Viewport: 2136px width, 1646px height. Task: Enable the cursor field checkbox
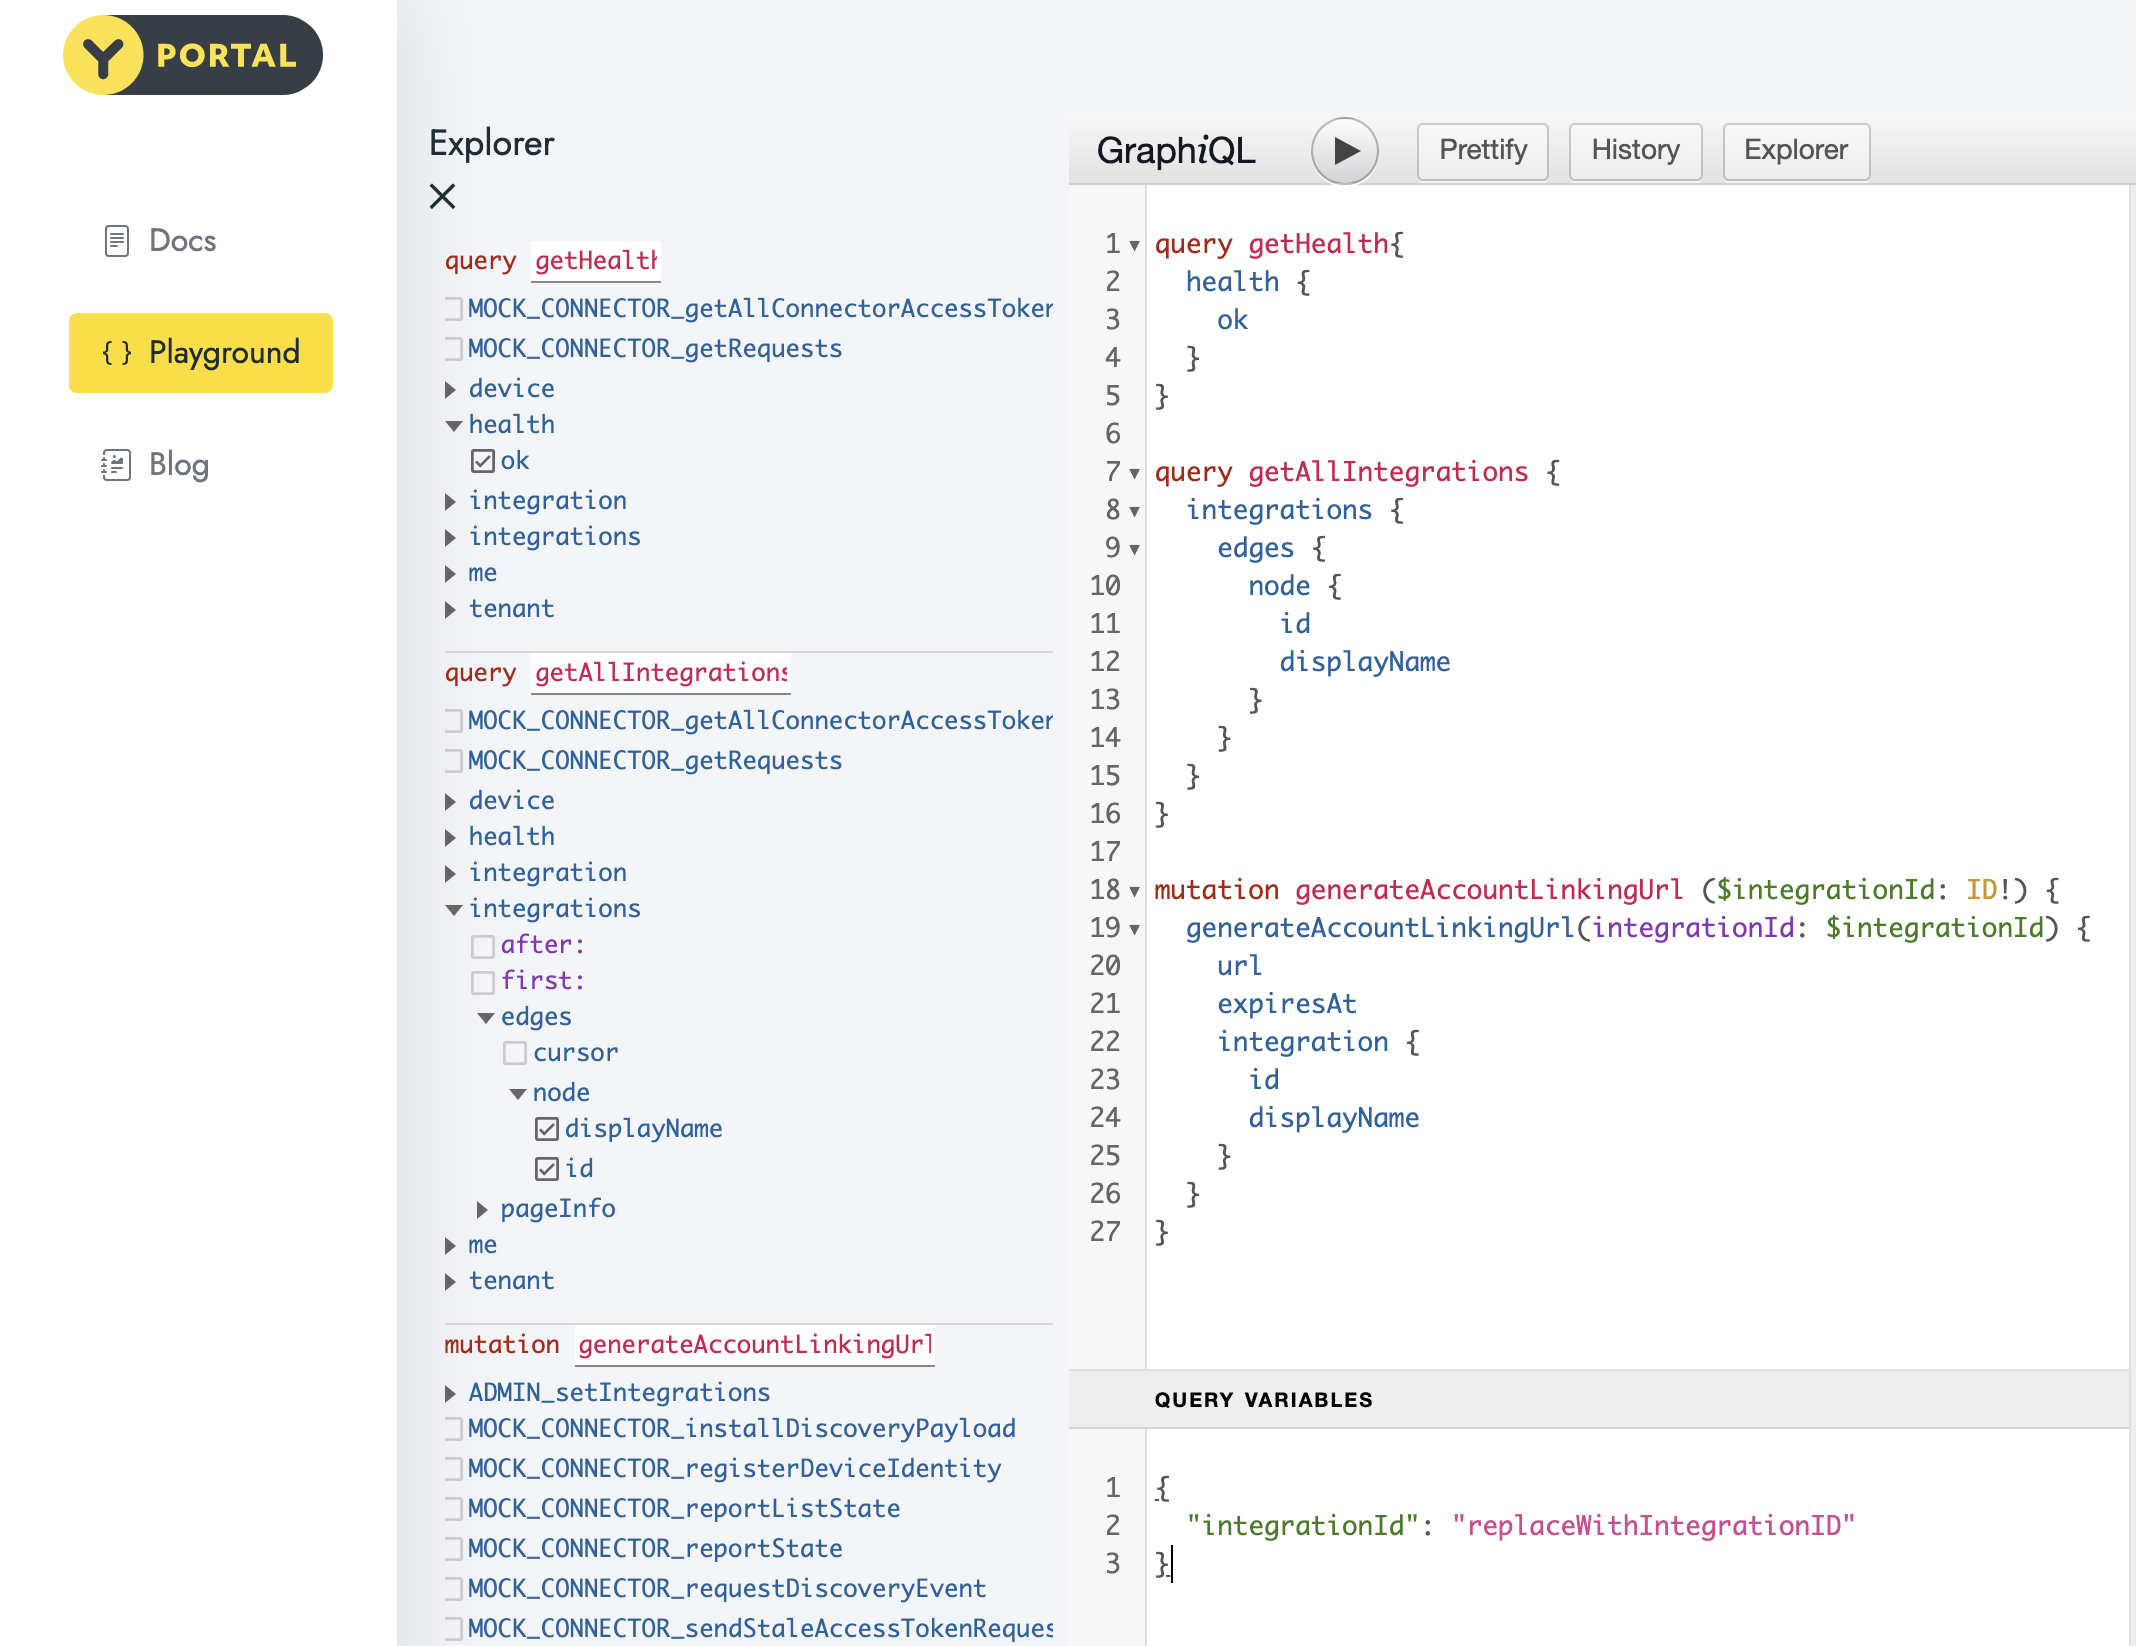[x=515, y=1053]
